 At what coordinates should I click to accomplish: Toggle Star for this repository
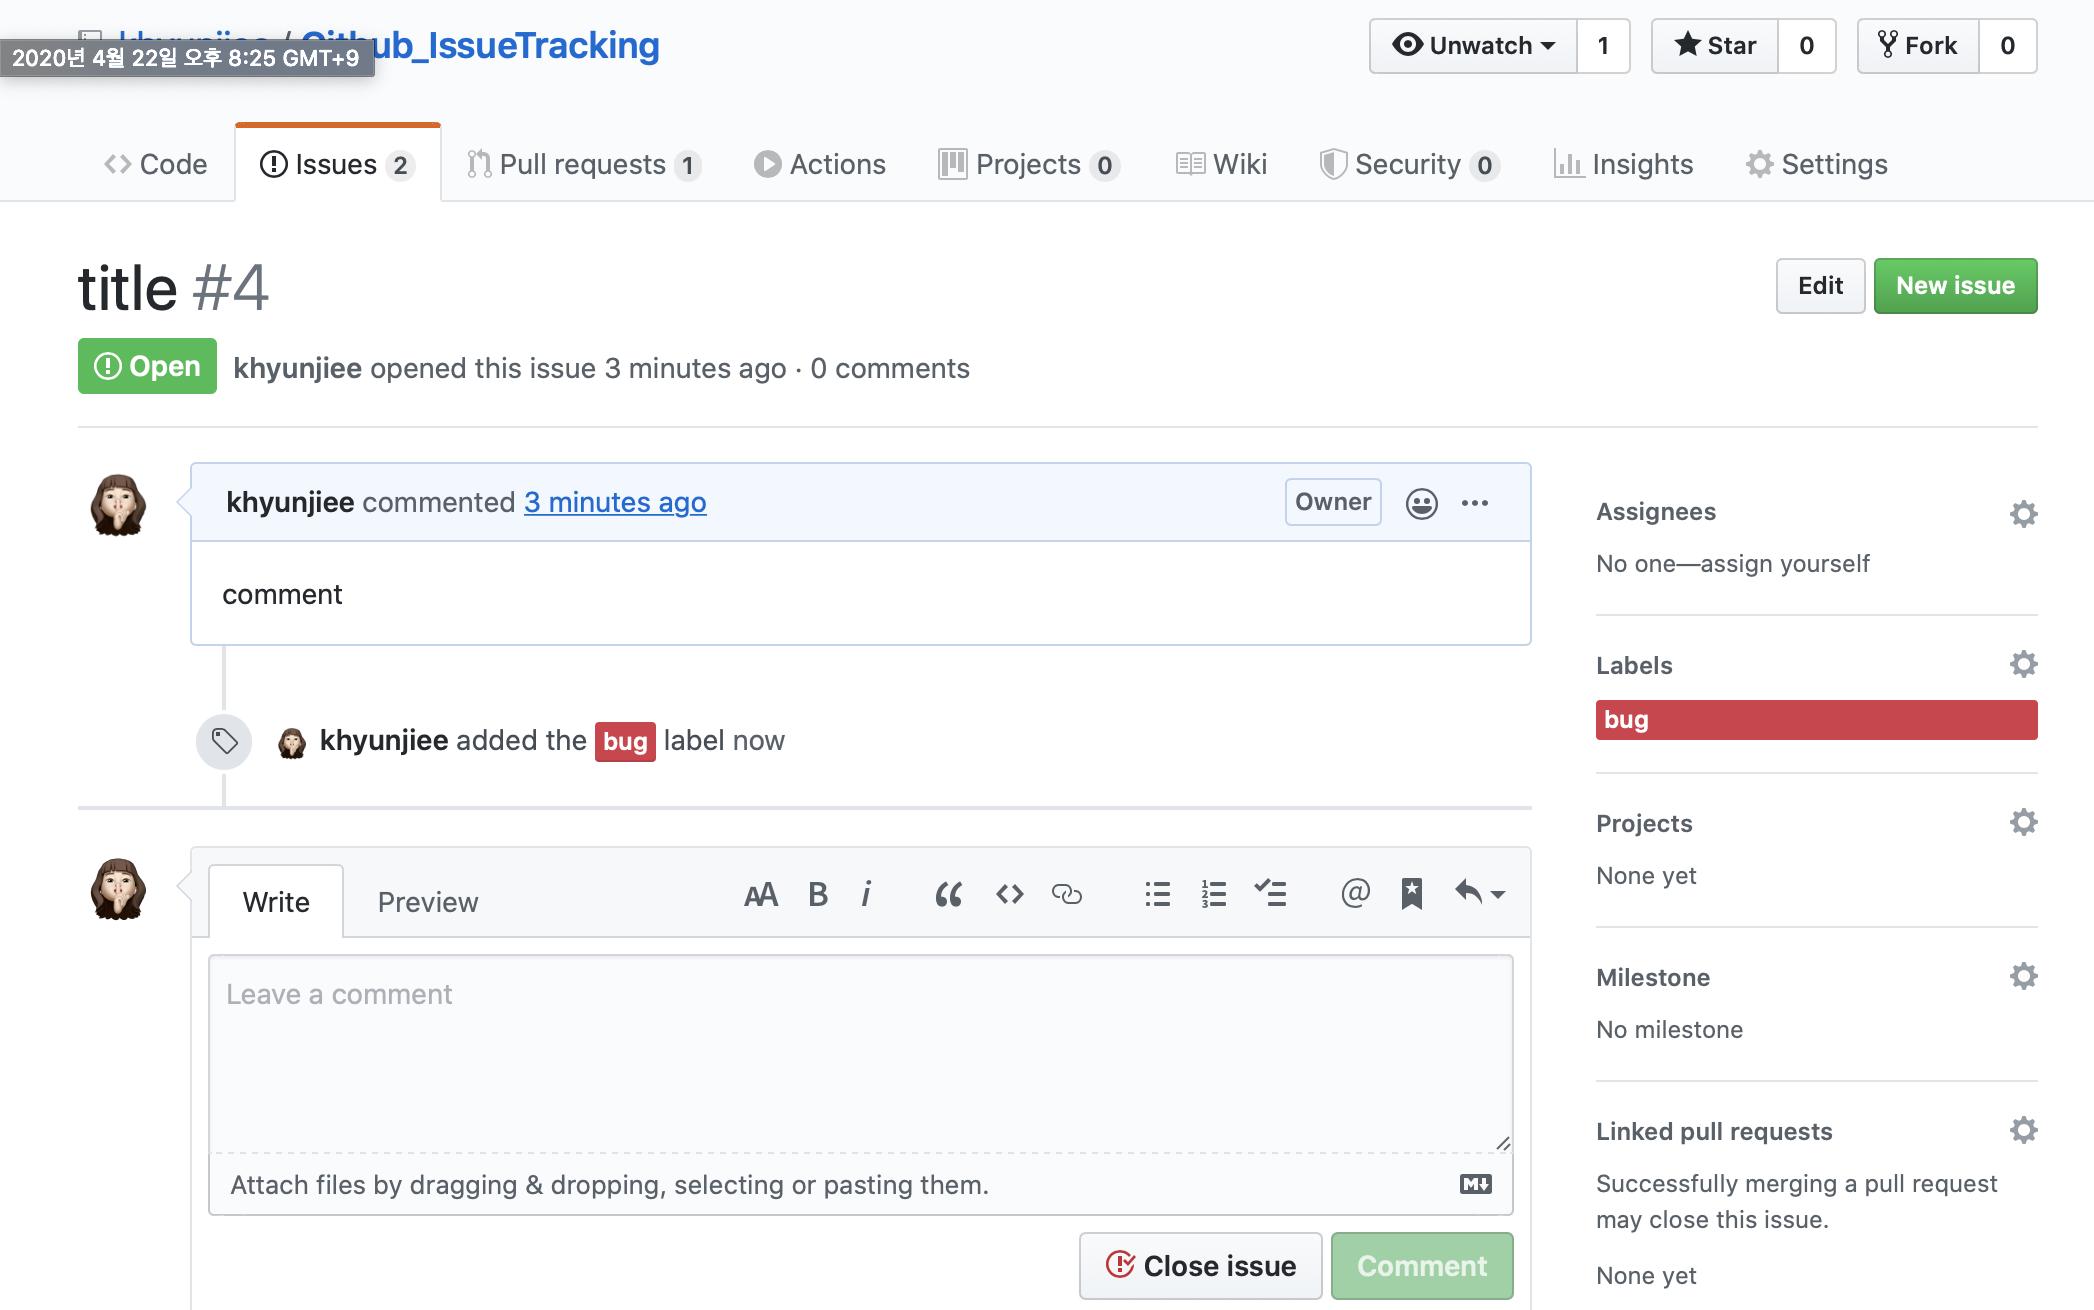click(1715, 46)
